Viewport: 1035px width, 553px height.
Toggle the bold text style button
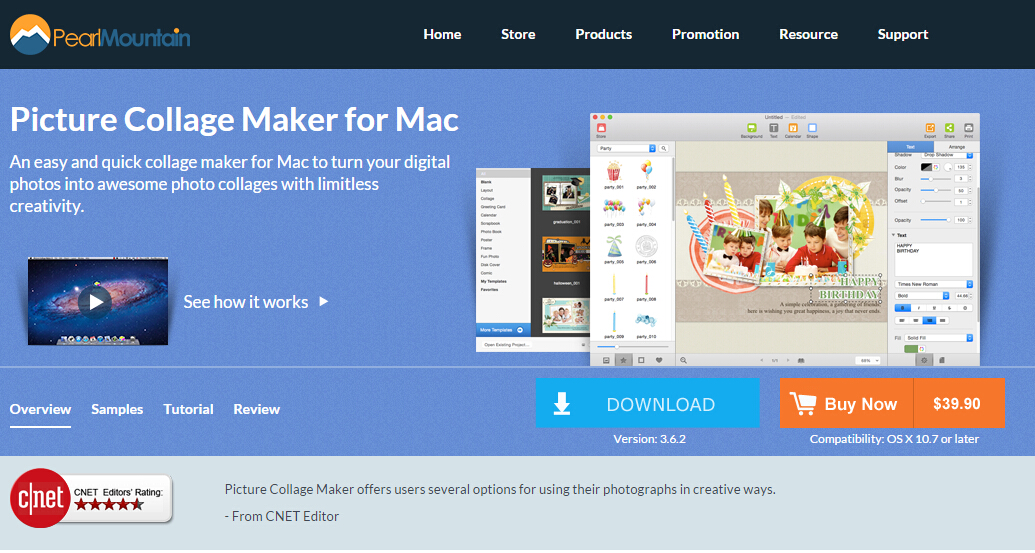(902, 308)
